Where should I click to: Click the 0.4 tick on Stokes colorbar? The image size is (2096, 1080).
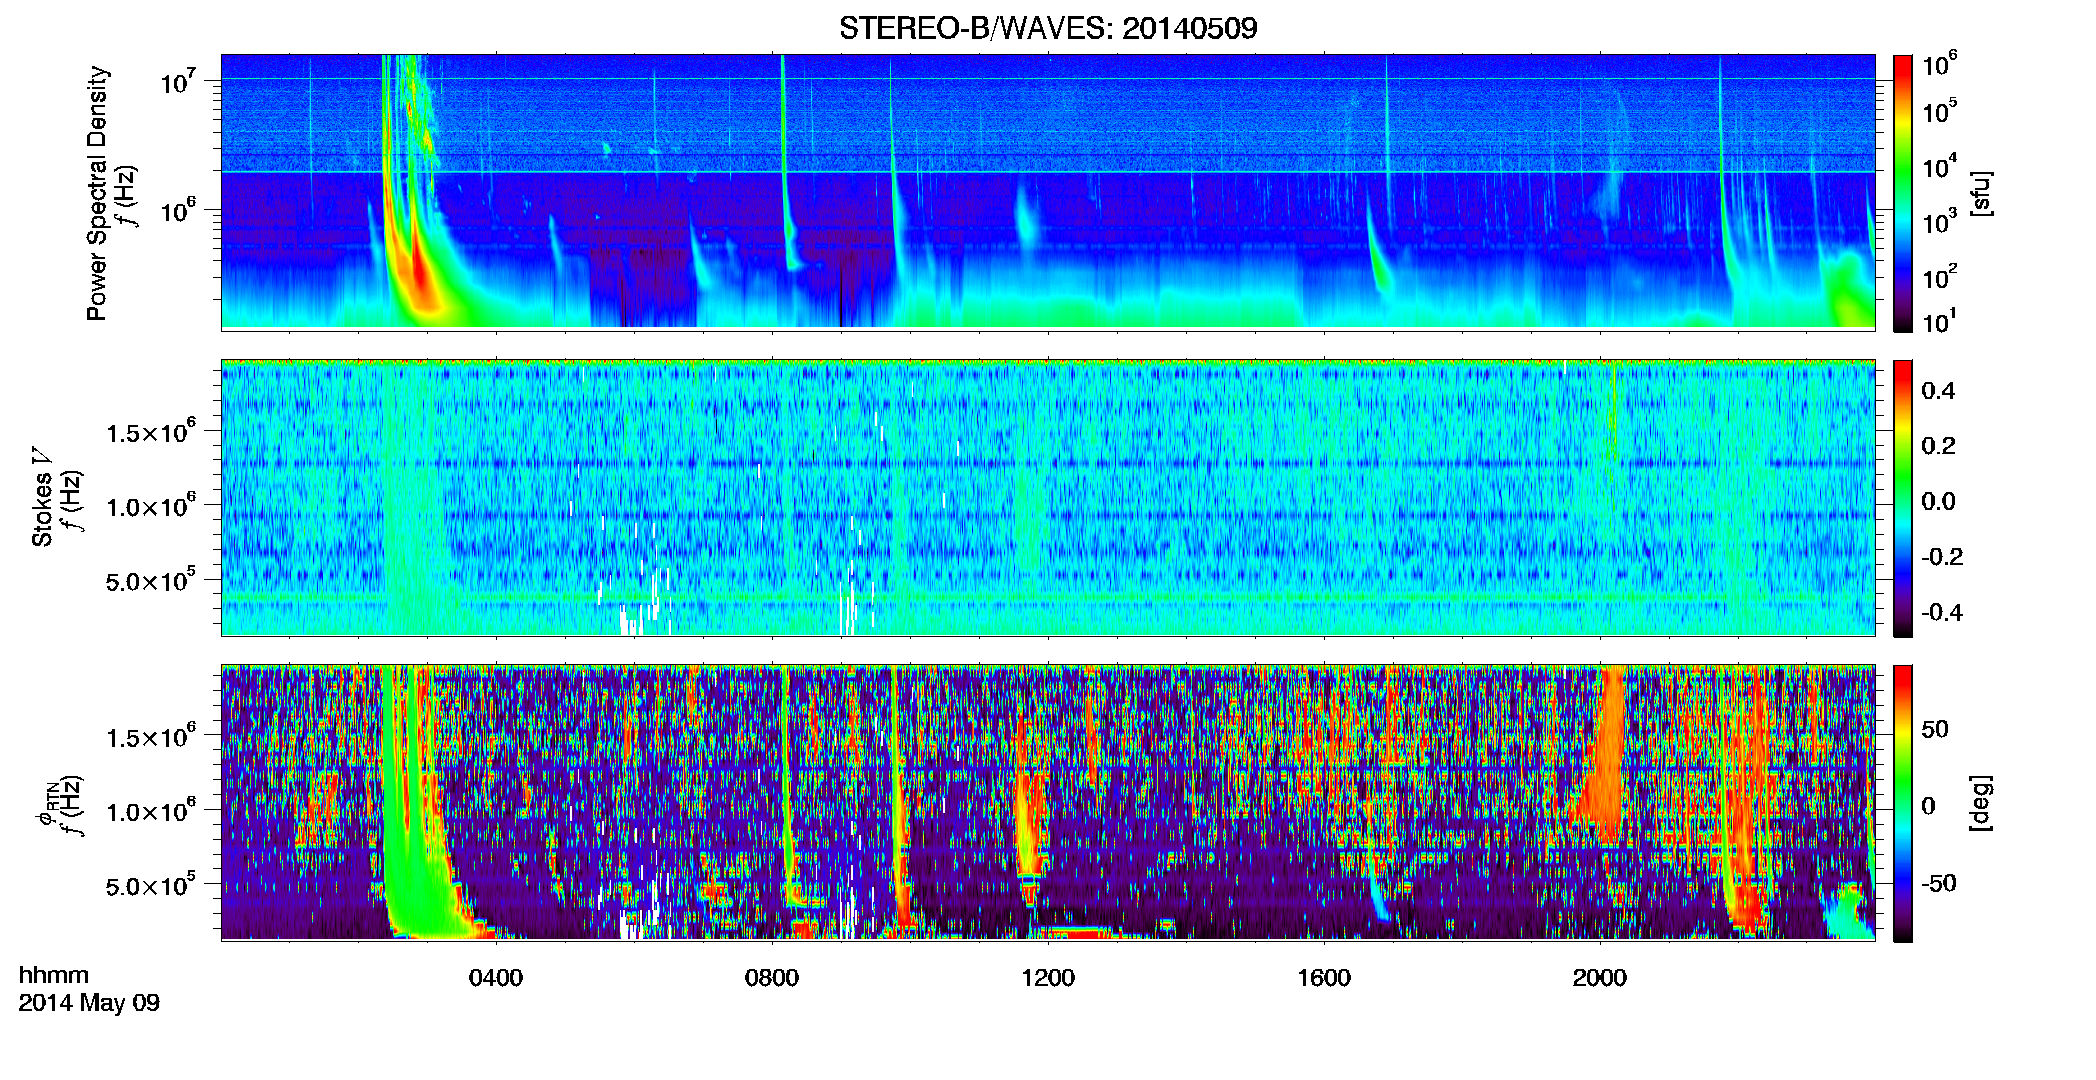[x=1938, y=391]
